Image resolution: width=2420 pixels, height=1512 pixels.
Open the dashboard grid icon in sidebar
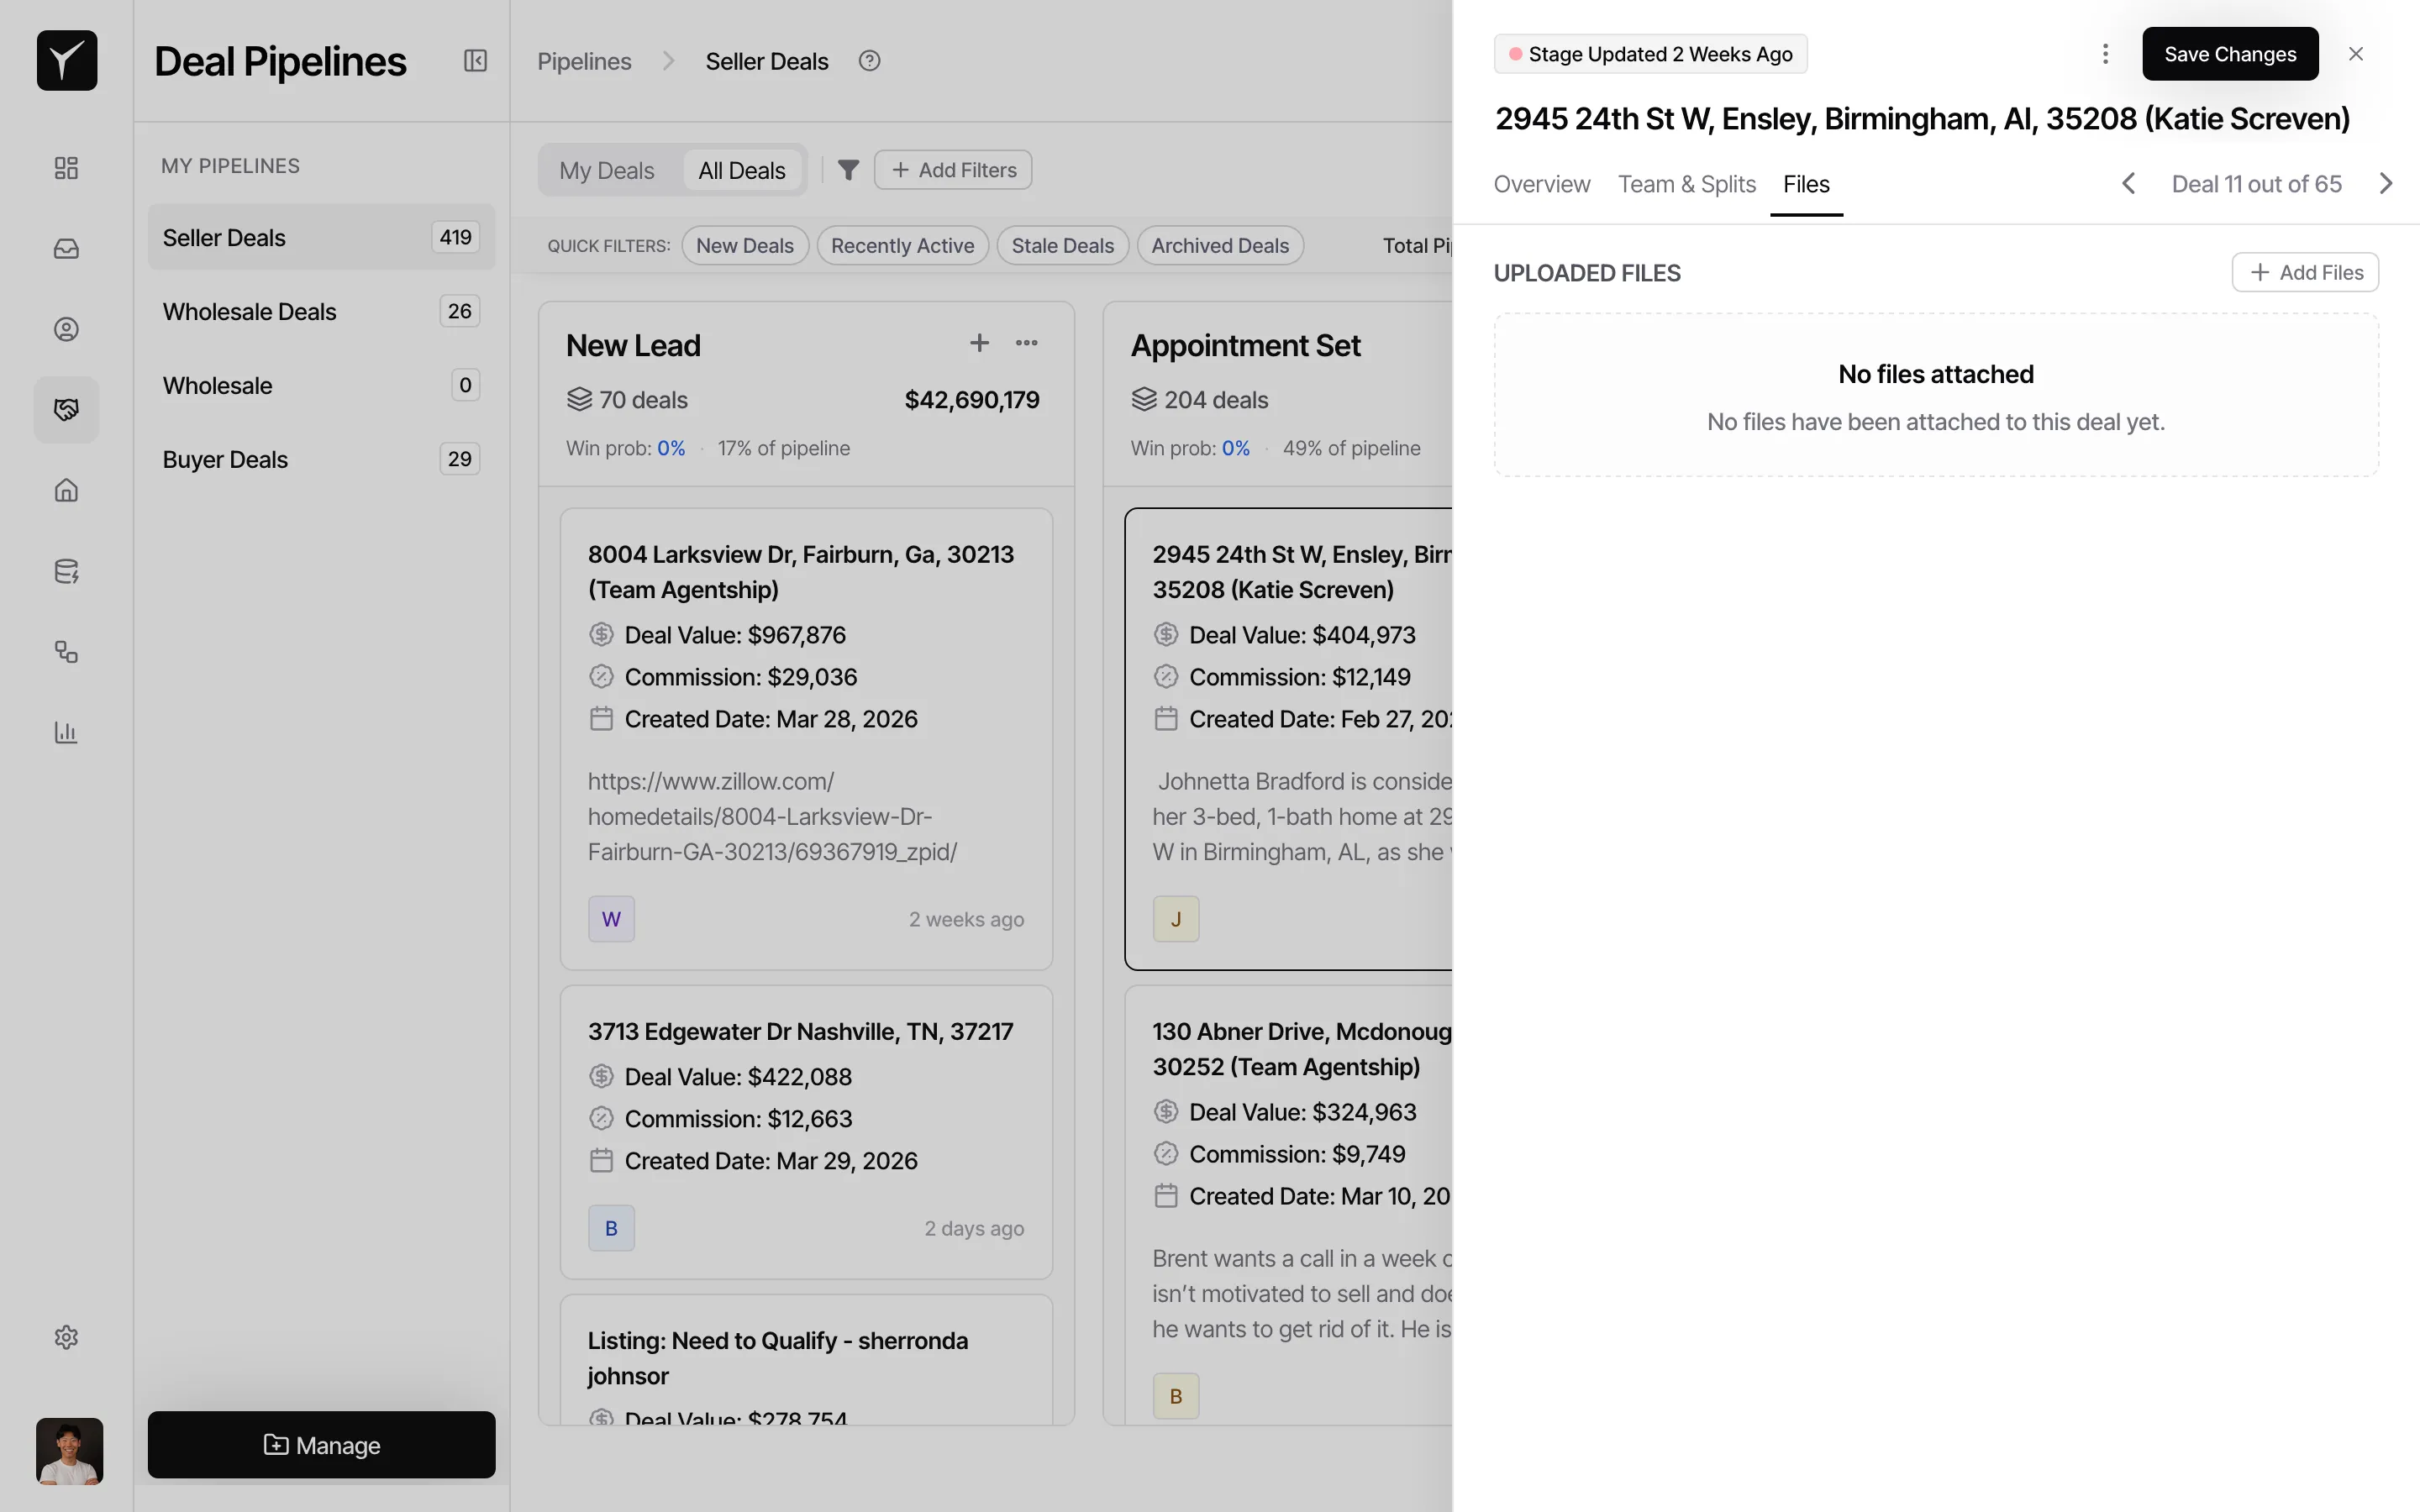point(66,167)
